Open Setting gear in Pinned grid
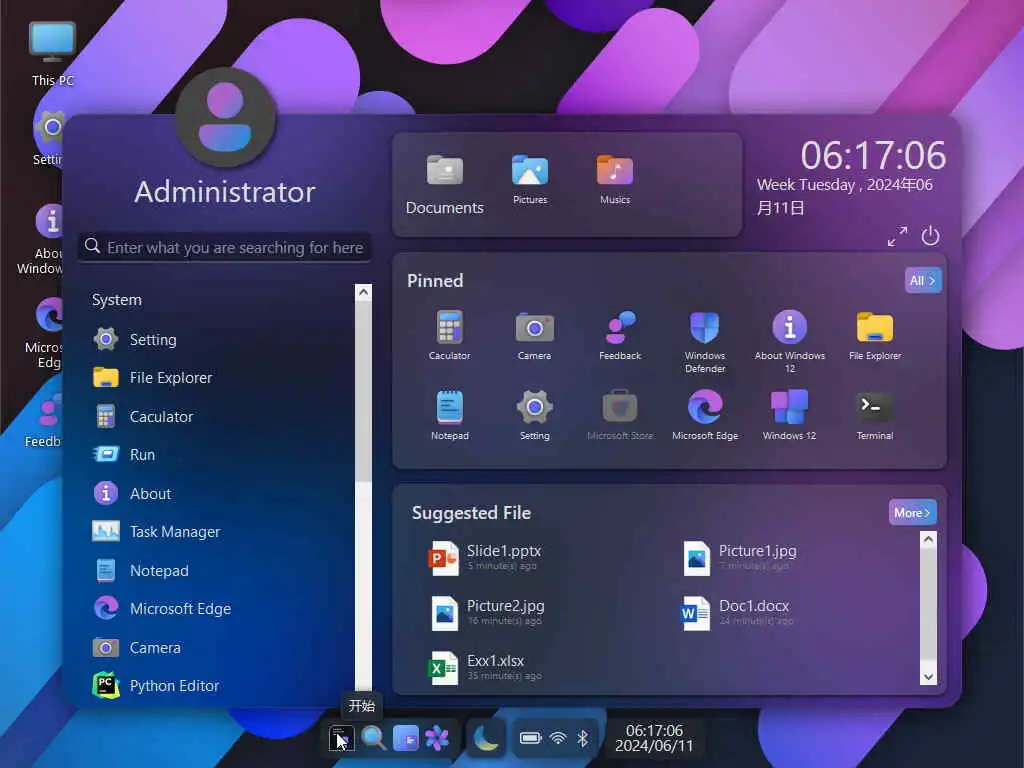The height and width of the screenshot is (768, 1024). pos(534,415)
